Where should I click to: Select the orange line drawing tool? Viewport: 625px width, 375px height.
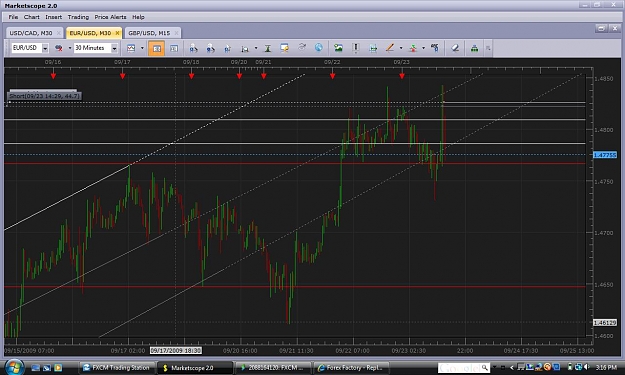coord(390,48)
